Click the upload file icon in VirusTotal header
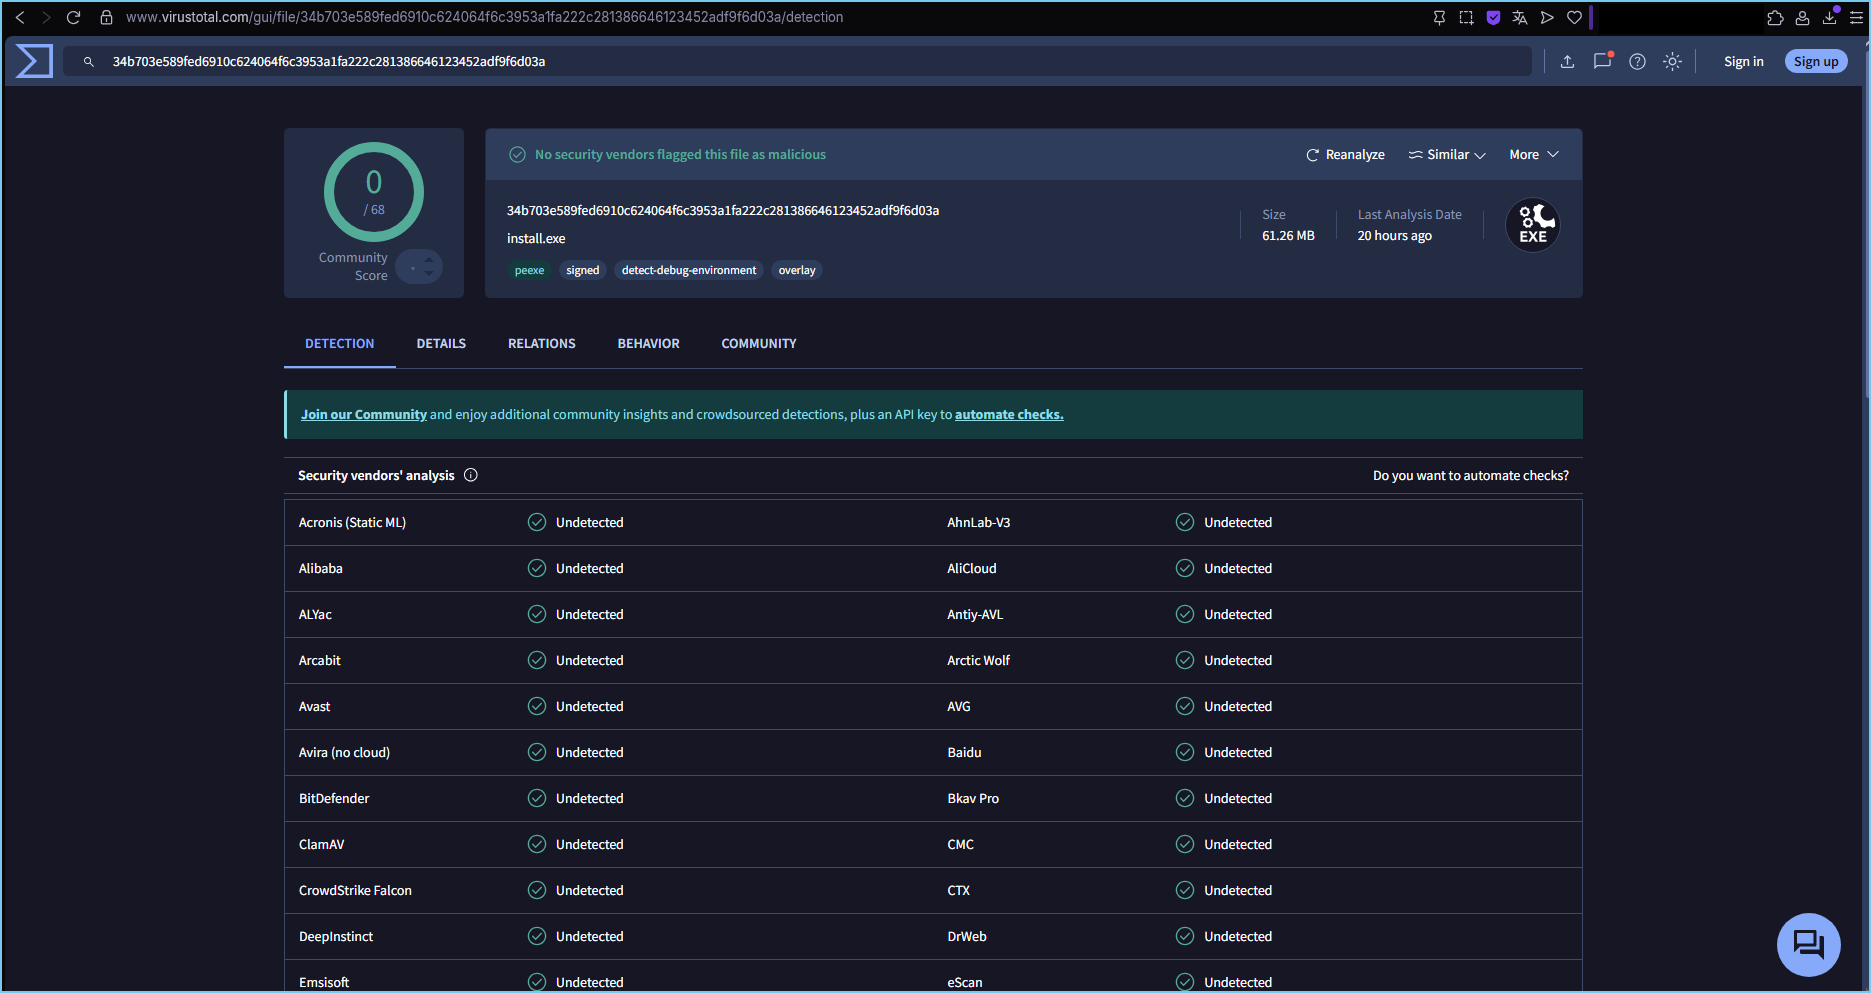The image size is (1871, 993). pyautogui.click(x=1567, y=61)
